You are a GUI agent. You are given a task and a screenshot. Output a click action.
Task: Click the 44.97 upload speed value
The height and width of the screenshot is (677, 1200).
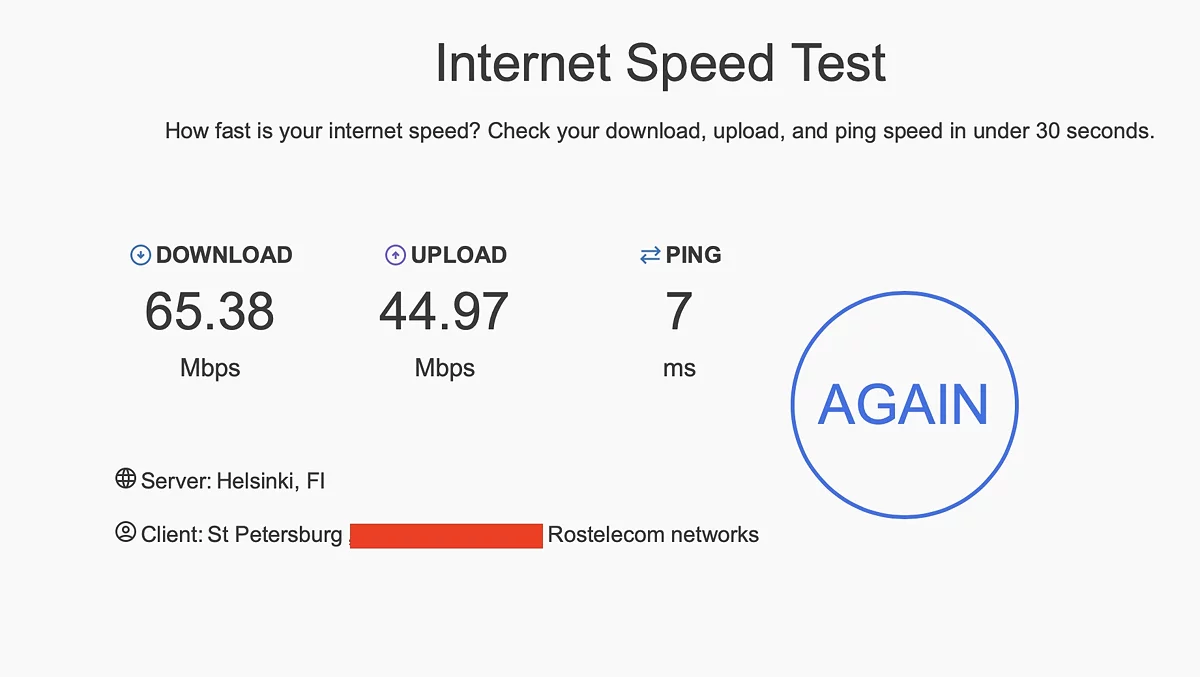444,311
